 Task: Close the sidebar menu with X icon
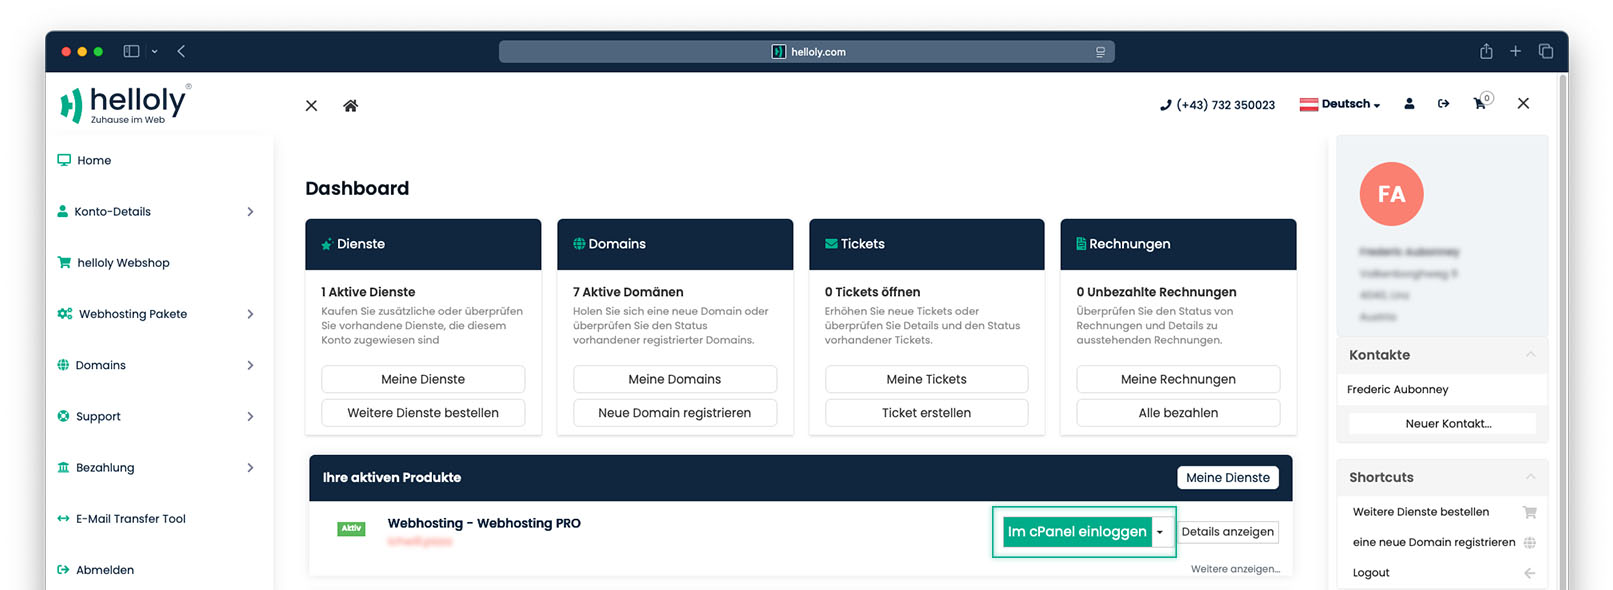click(311, 106)
